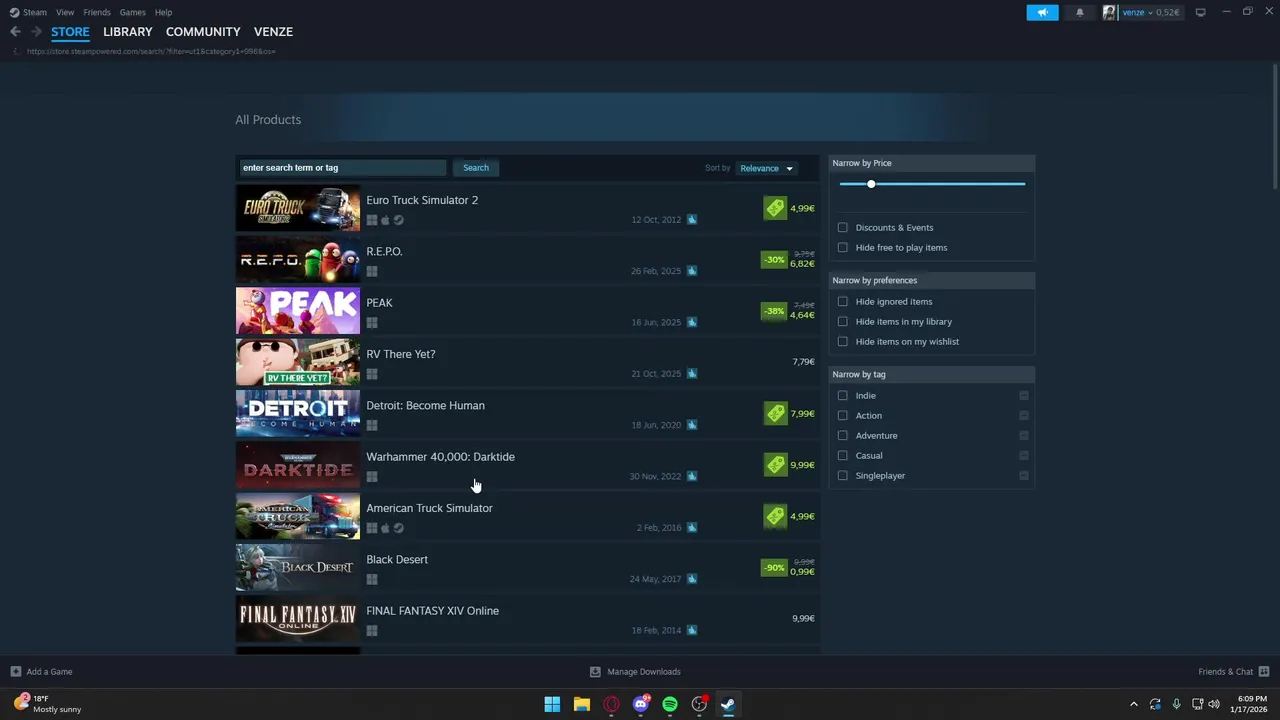Screen dimensions: 1280x720
Task: Open the megaphone announcements button
Action: coord(1042,12)
